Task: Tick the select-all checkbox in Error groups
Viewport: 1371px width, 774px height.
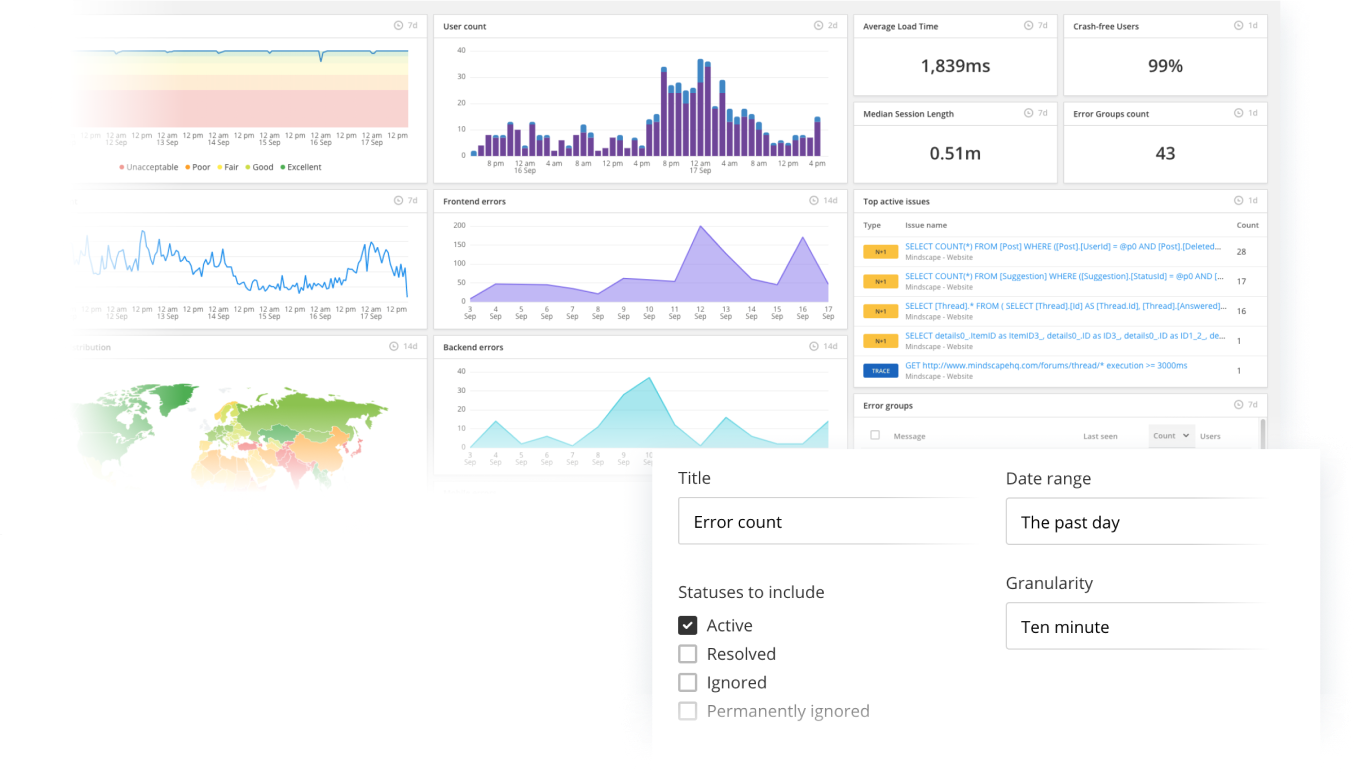Action: (875, 436)
